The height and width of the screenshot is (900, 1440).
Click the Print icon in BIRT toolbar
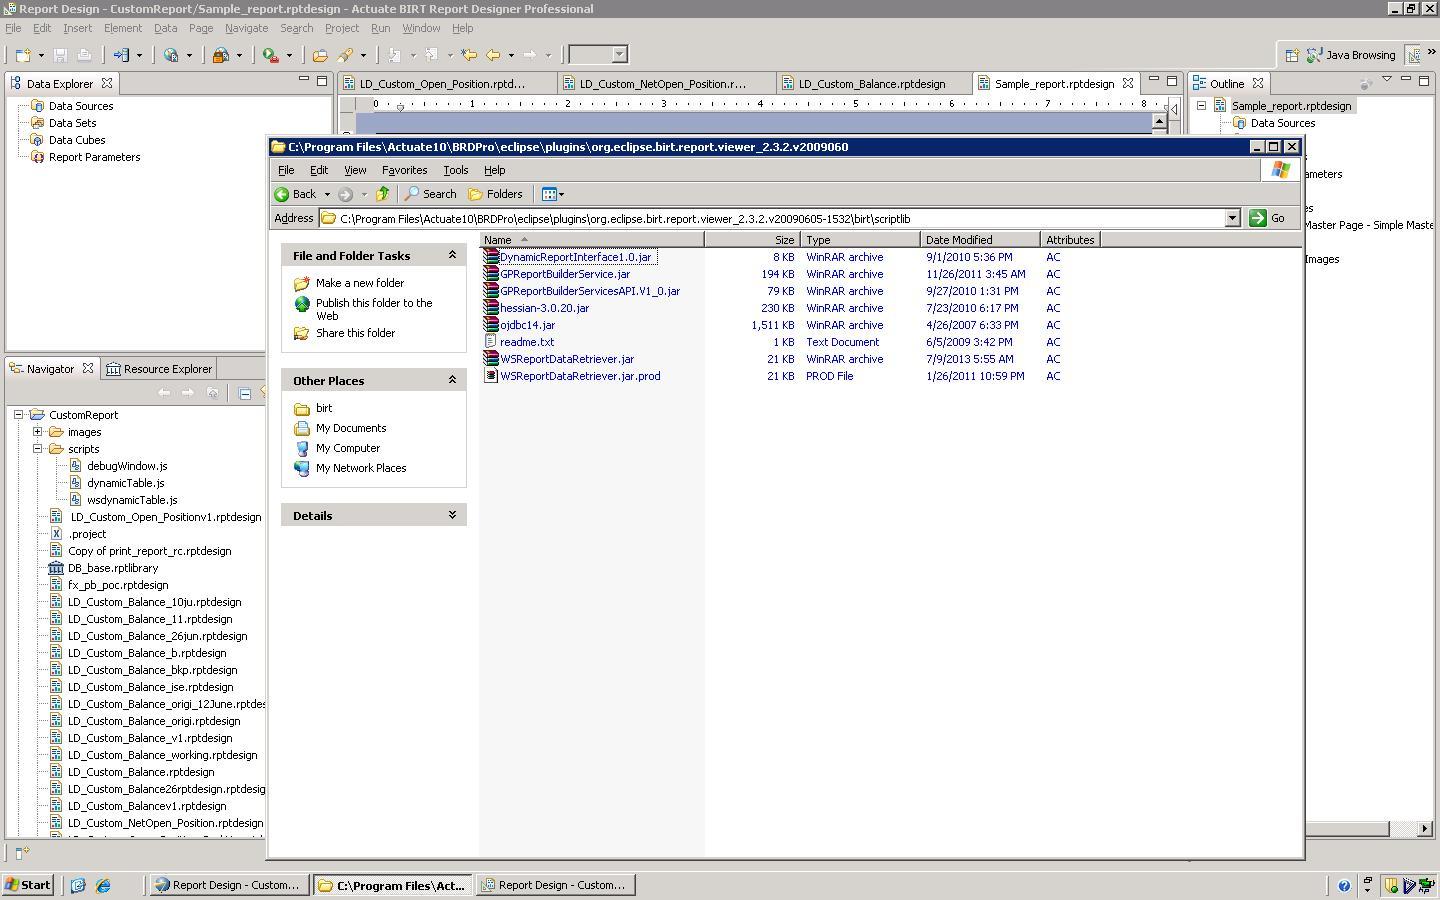pyautogui.click(x=84, y=55)
